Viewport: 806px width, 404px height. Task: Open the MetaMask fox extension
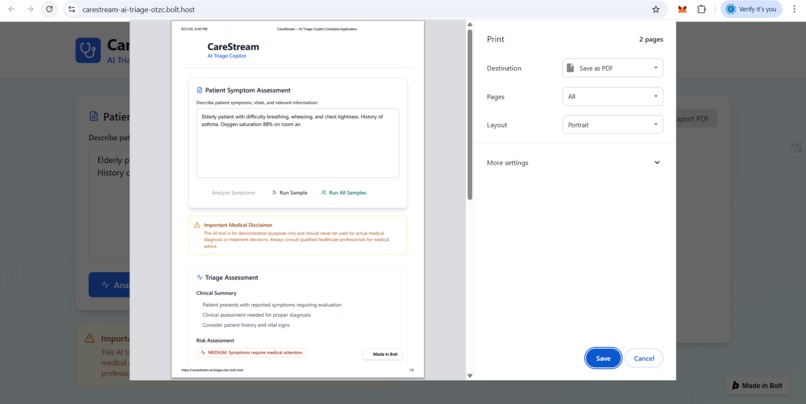[682, 9]
